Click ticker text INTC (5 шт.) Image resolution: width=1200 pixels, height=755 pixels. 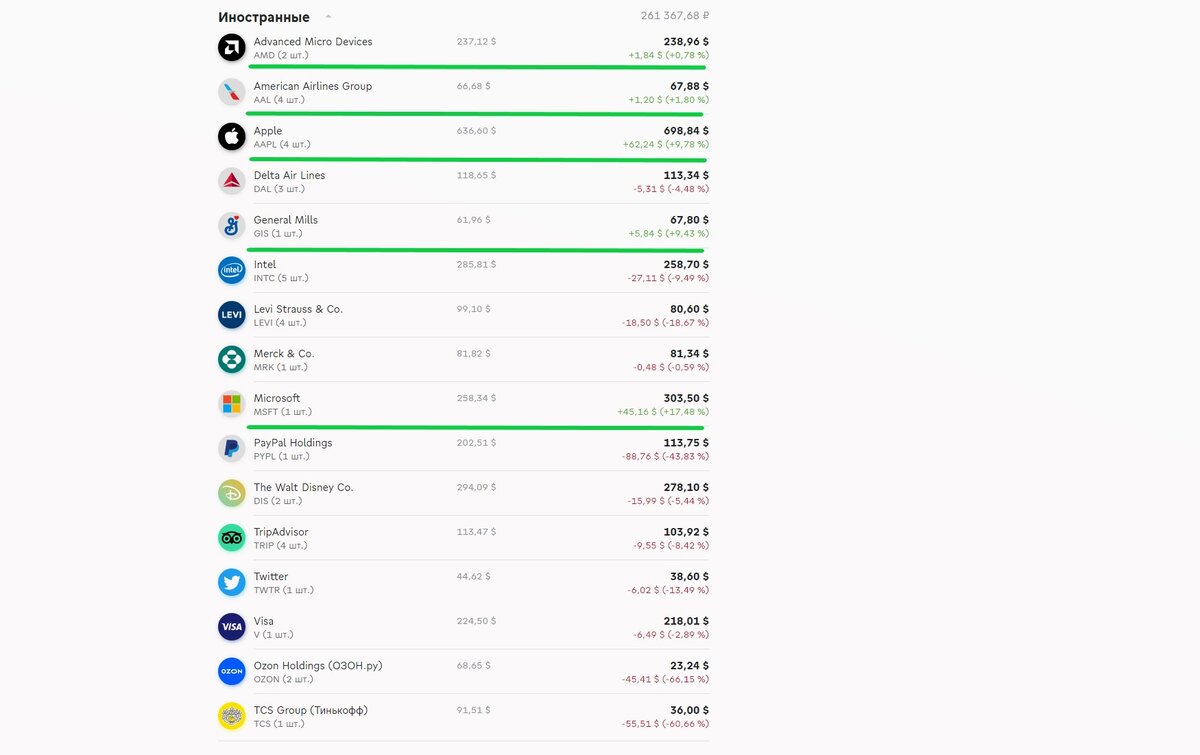pyautogui.click(x=281, y=278)
